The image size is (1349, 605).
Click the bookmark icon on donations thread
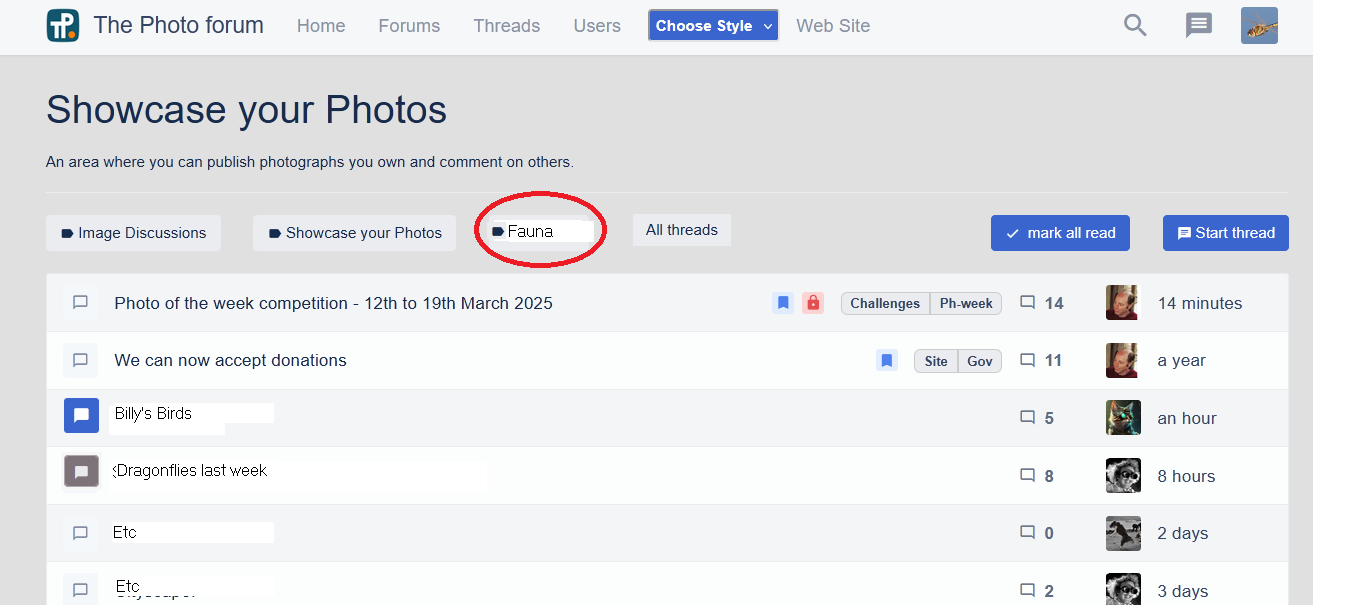pyautogui.click(x=887, y=361)
